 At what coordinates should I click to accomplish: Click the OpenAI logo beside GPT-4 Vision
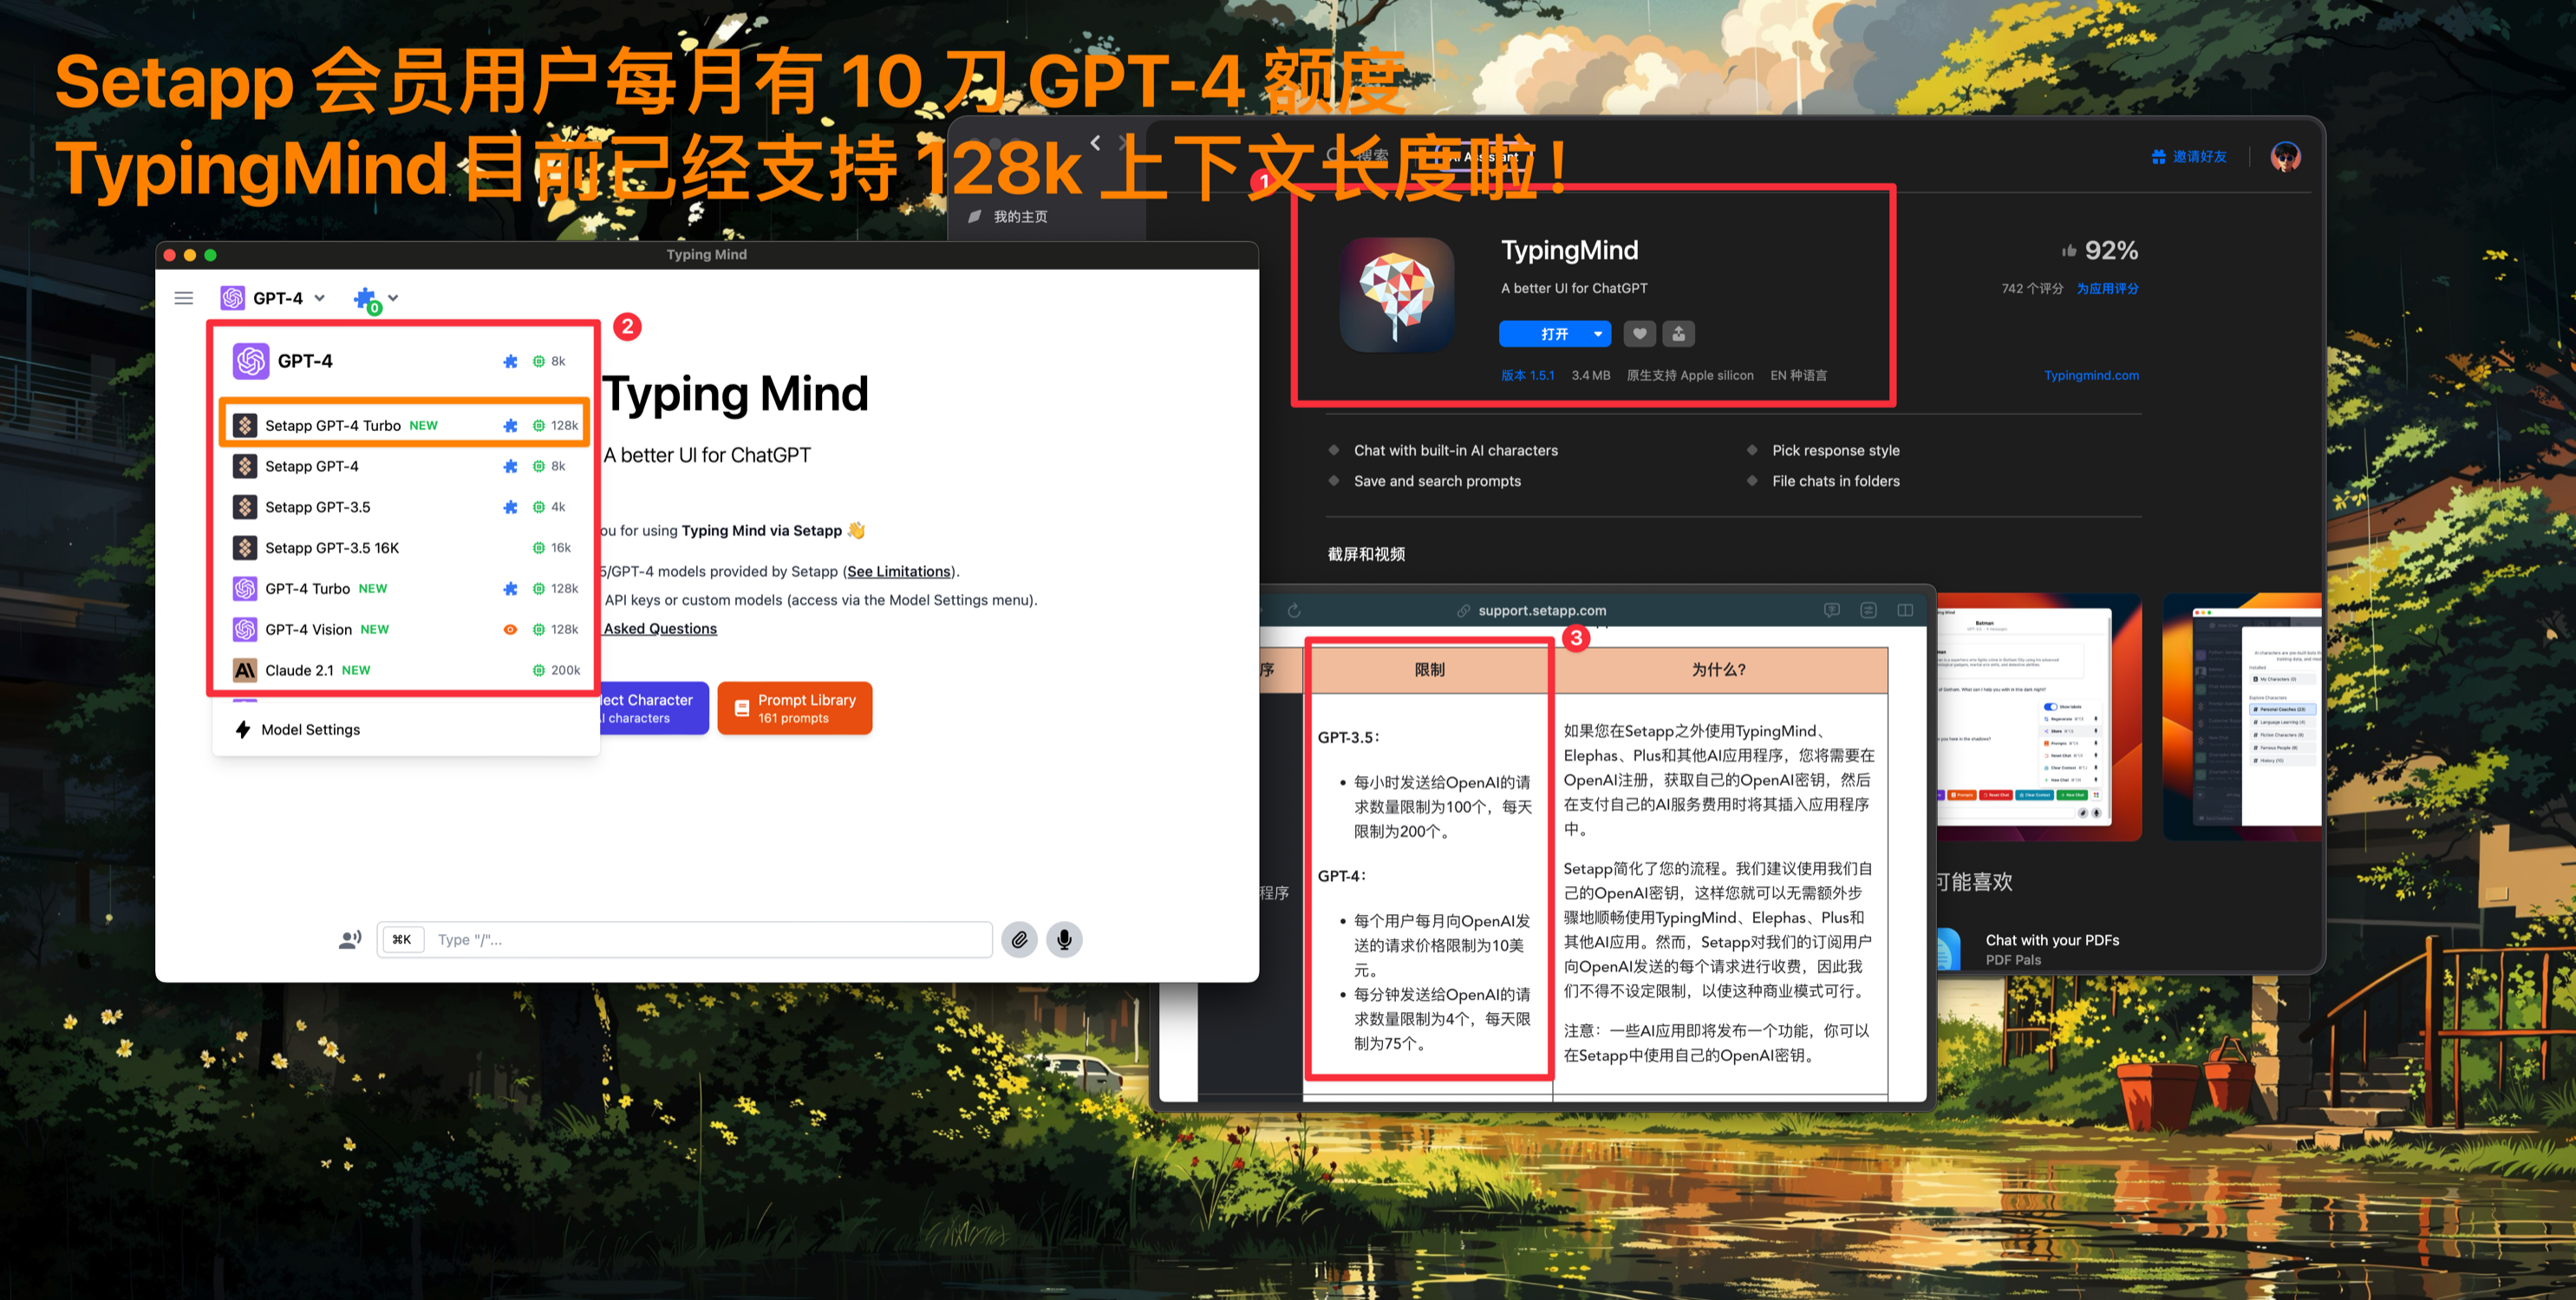tap(245, 629)
